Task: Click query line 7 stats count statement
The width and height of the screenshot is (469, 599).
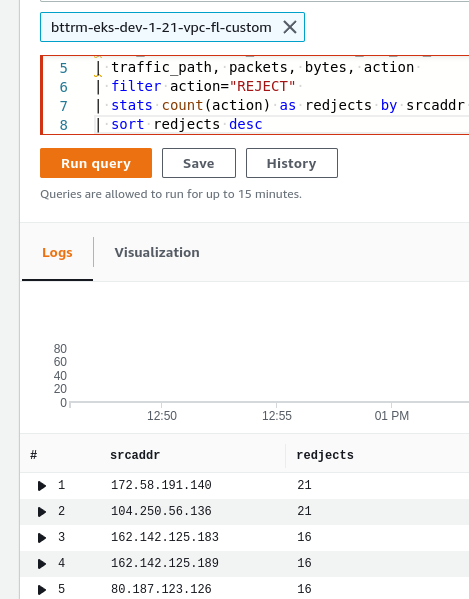Action: click(x=288, y=105)
